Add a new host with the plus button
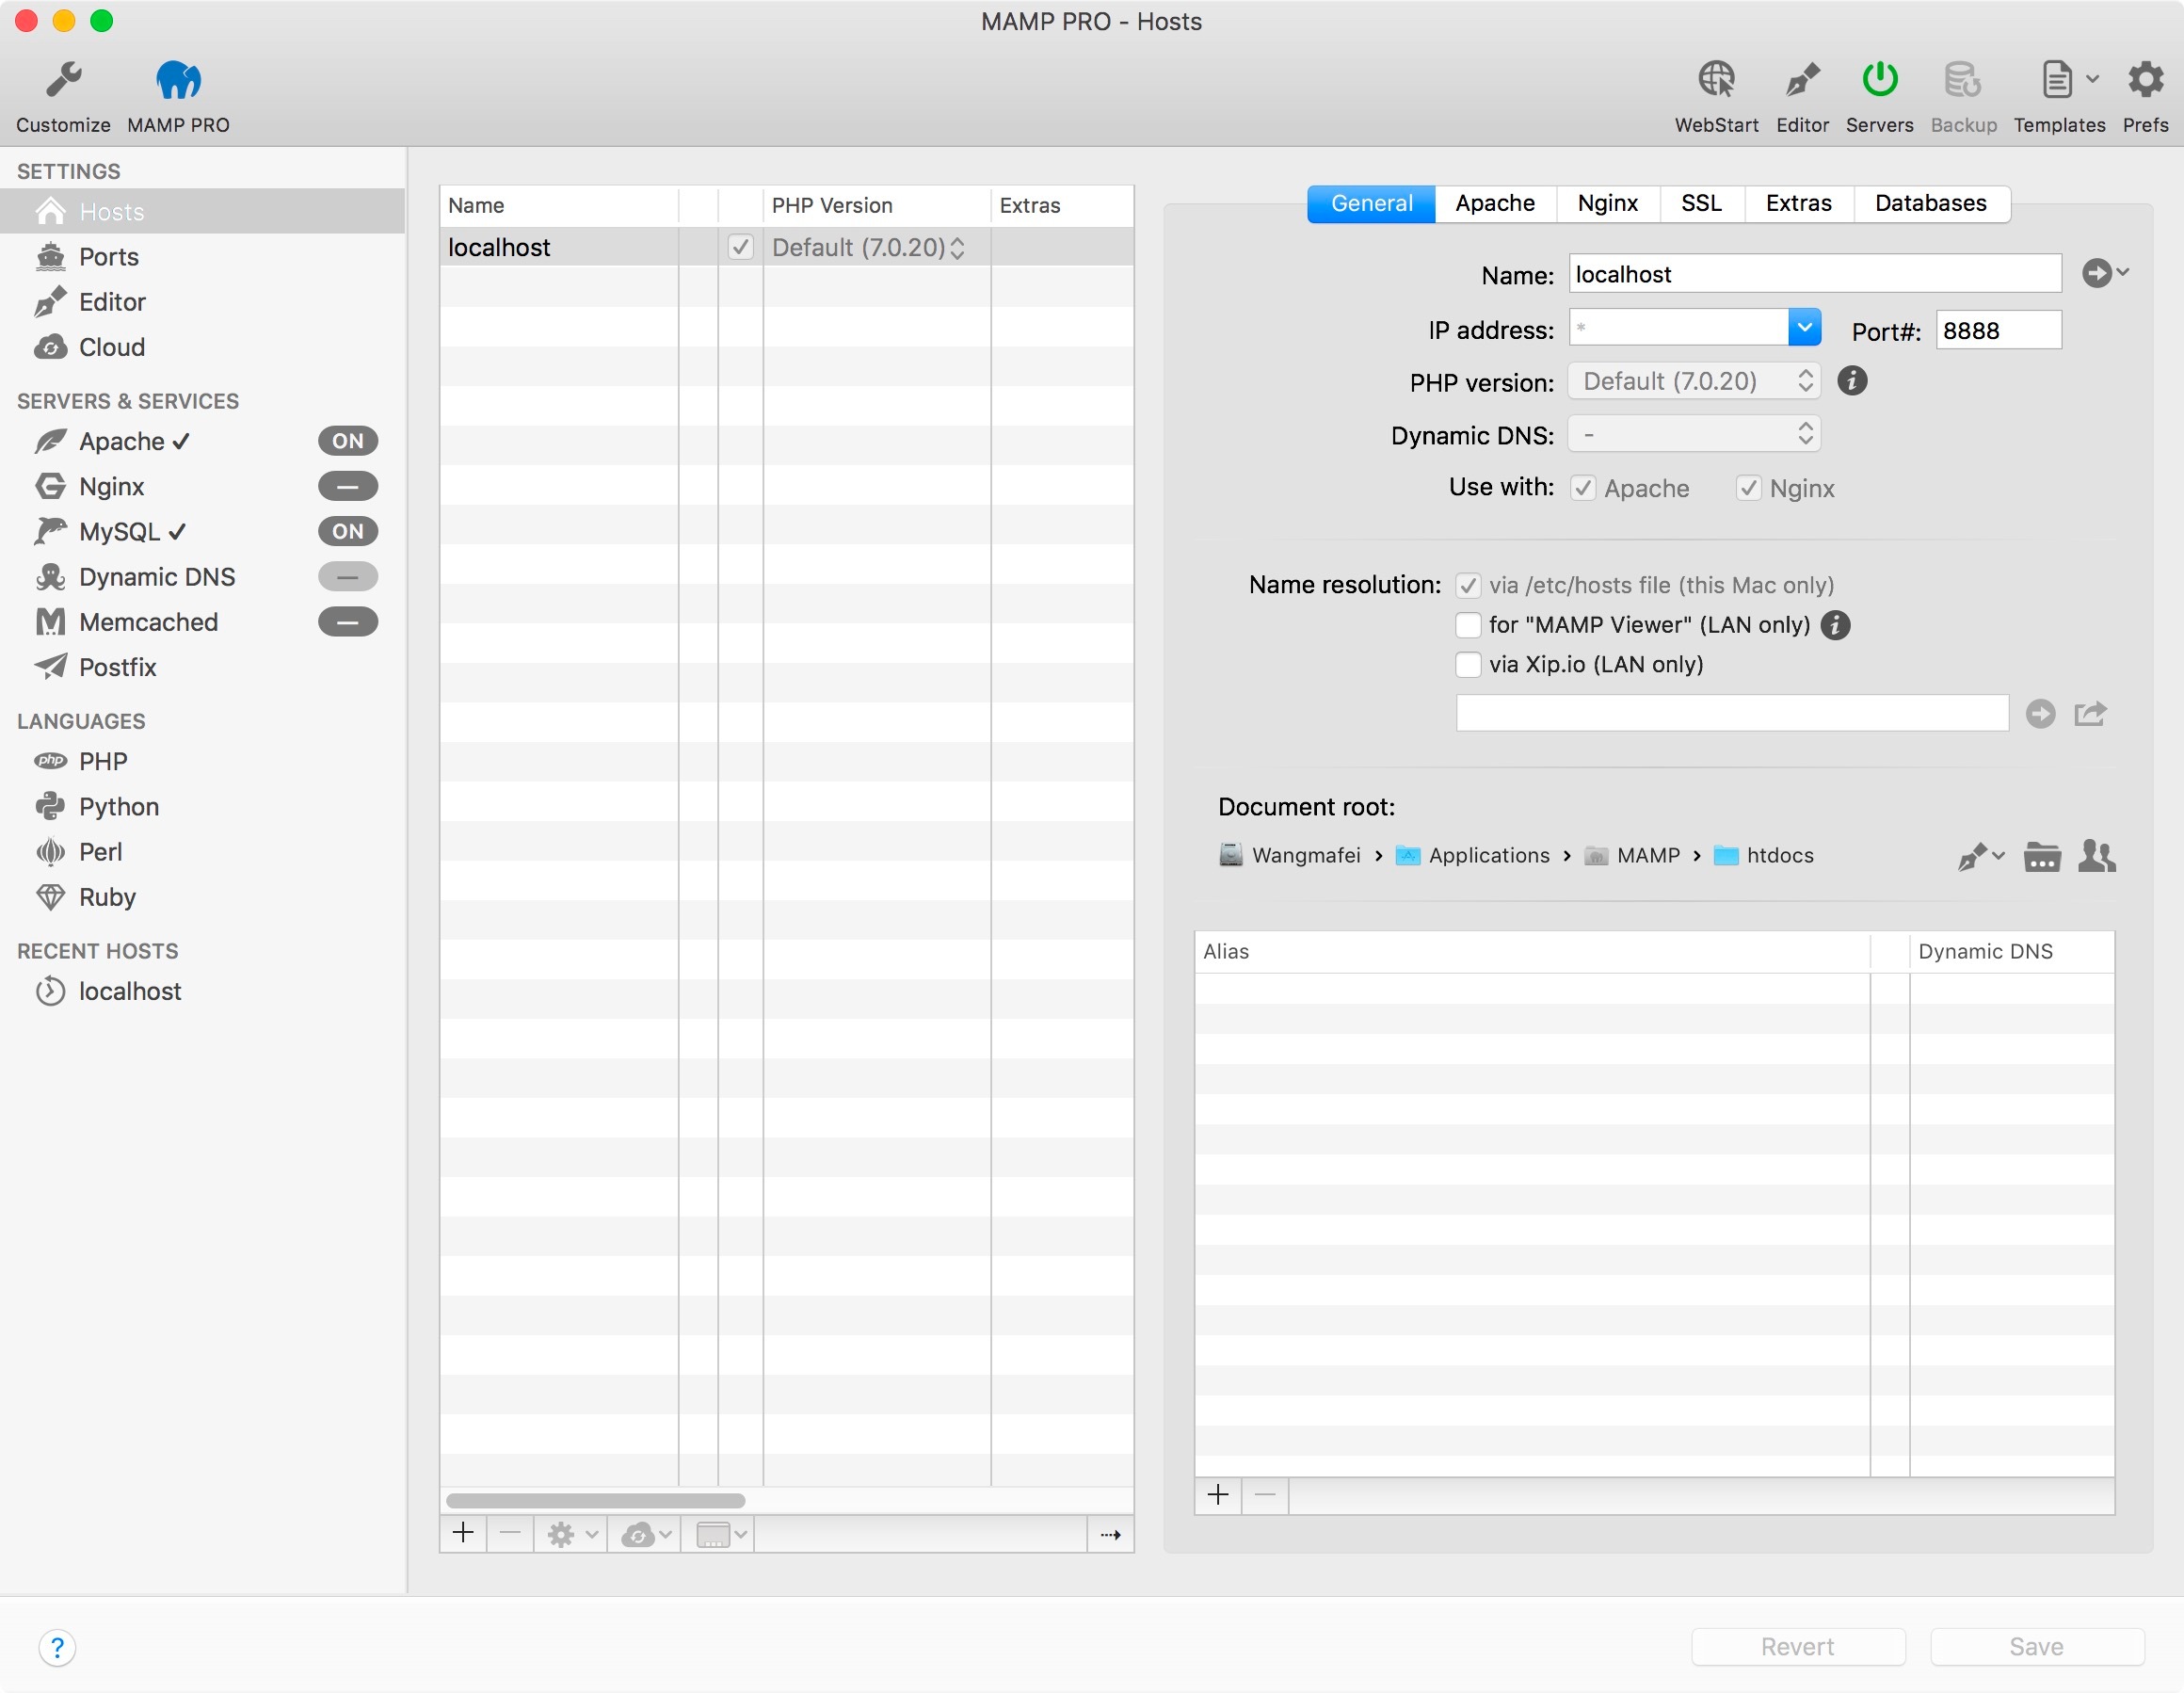 (463, 1533)
